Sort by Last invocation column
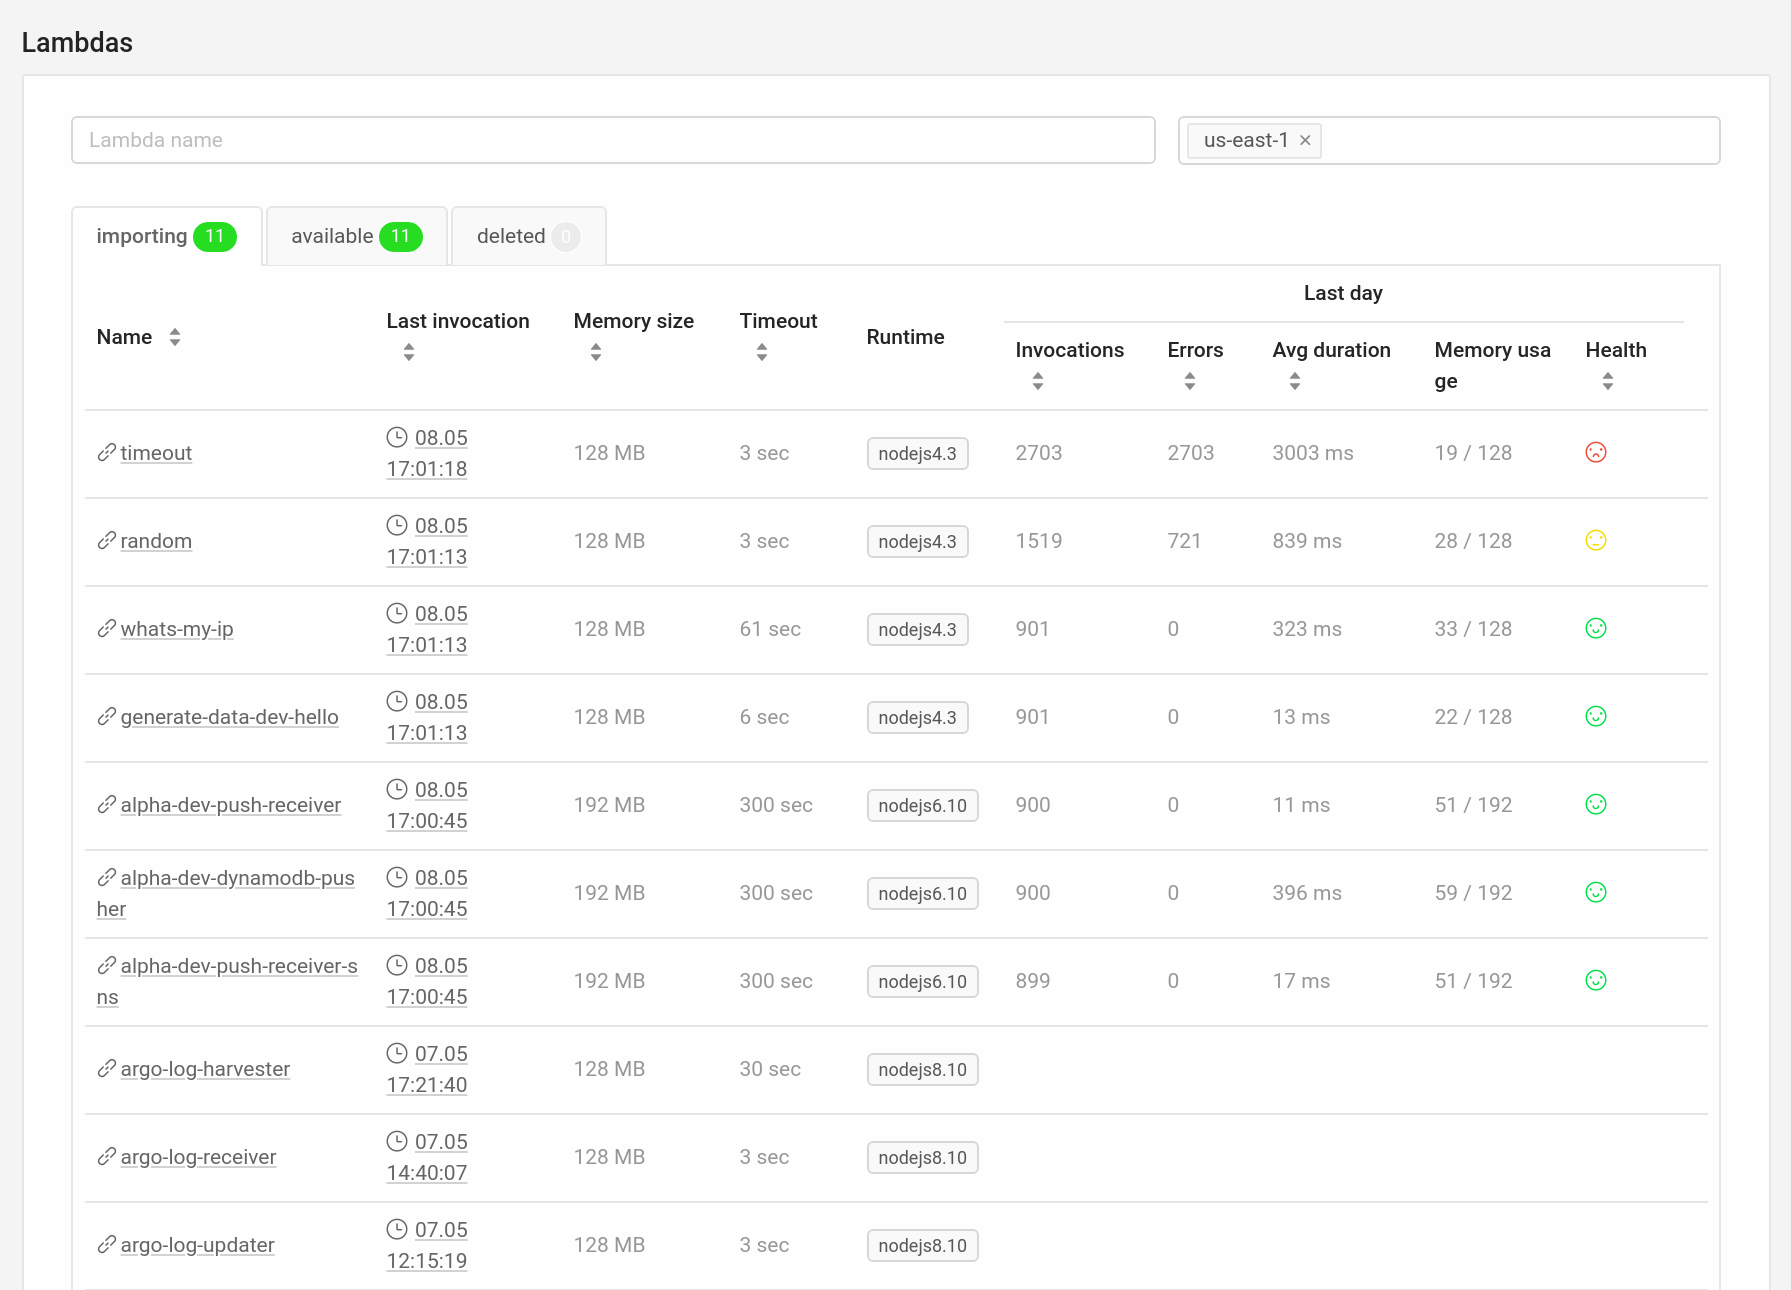1791x1290 pixels. (409, 352)
